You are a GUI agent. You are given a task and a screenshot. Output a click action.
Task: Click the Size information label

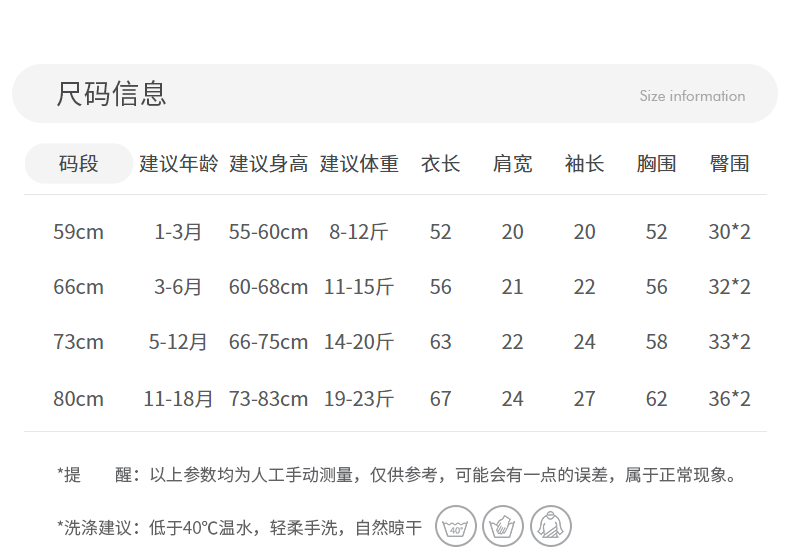pyautogui.click(x=692, y=96)
